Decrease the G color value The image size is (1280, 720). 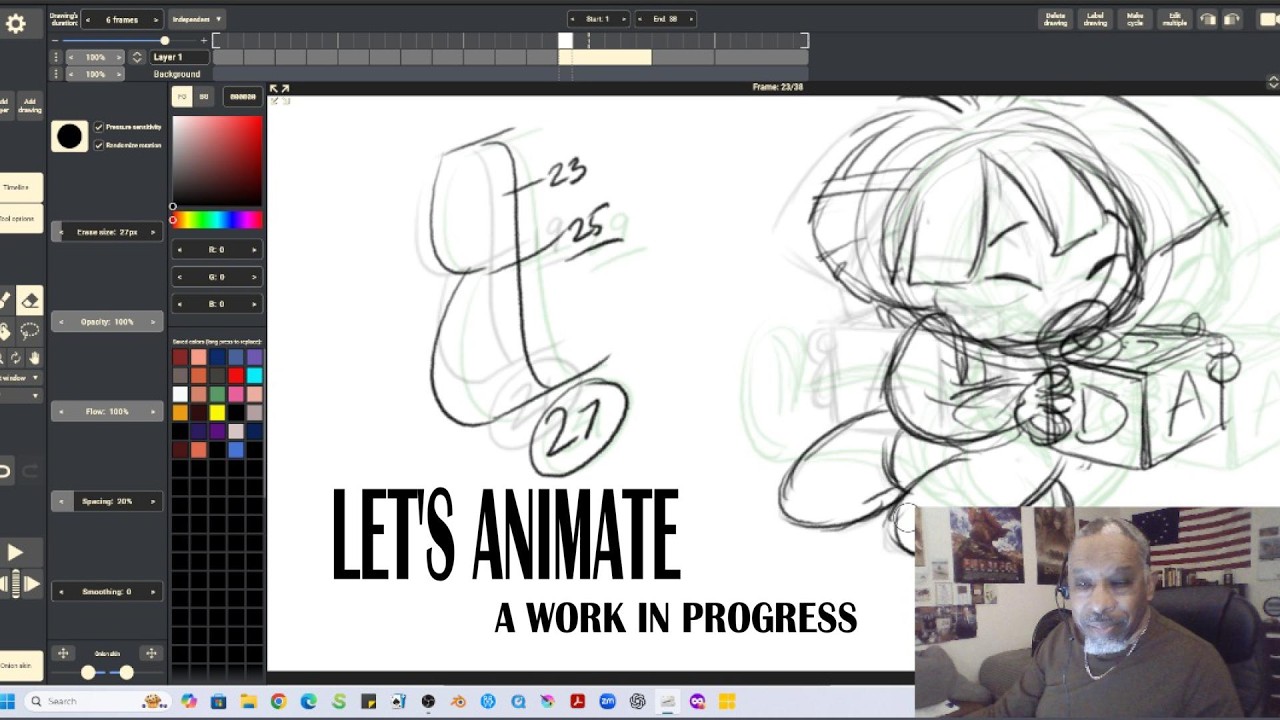click(x=179, y=276)
